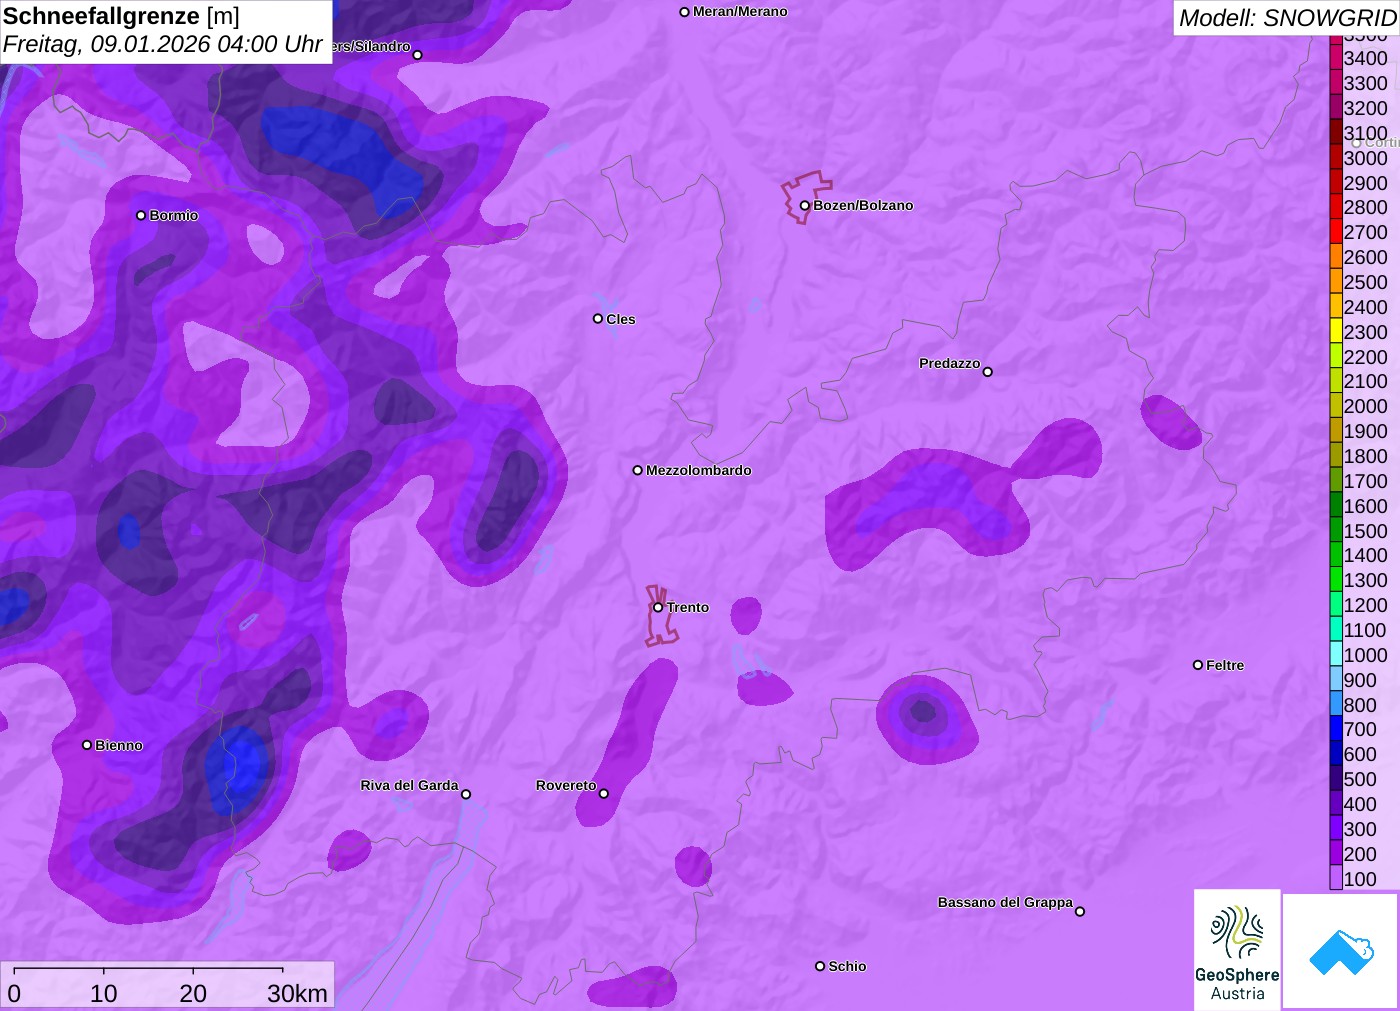Click the Bienno city marker
Viewport: 1400px width, 1011px height.
pos(87,745)
